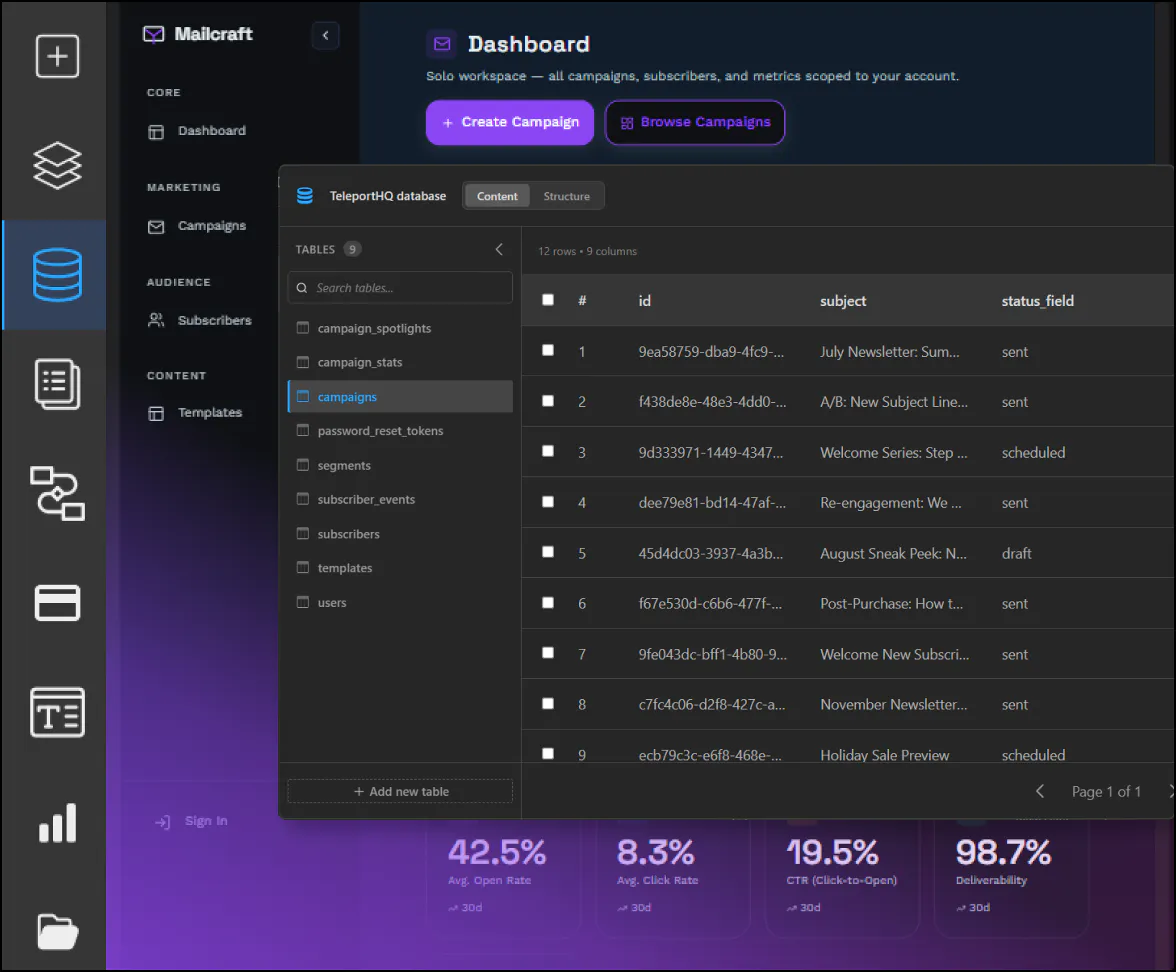Viewport: 1176px width, 972px height.
Task: Switch to the Structure tab
Action: click(566, 196)
